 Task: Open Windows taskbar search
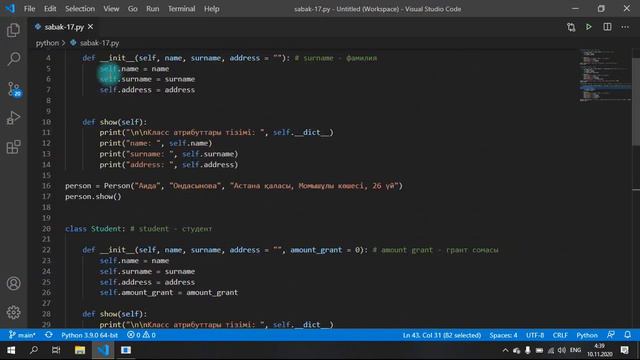click(34, 350)
